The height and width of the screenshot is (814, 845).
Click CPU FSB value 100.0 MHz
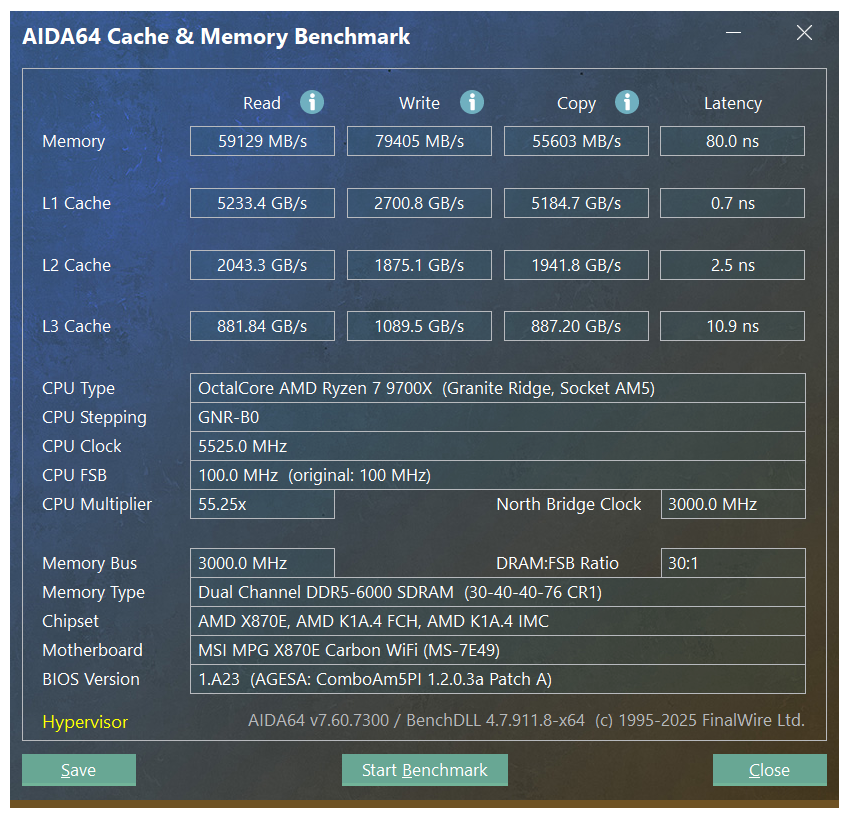(x=498, y=475)
